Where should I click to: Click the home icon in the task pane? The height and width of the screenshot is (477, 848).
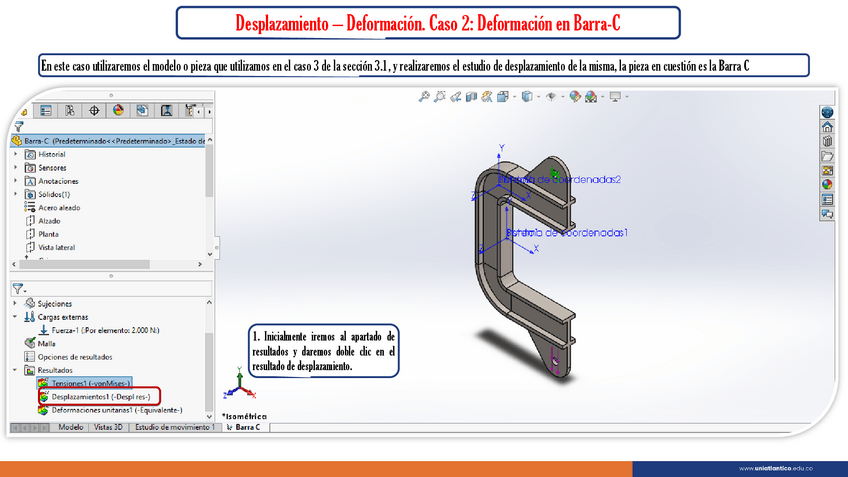(x=827, y=127)
